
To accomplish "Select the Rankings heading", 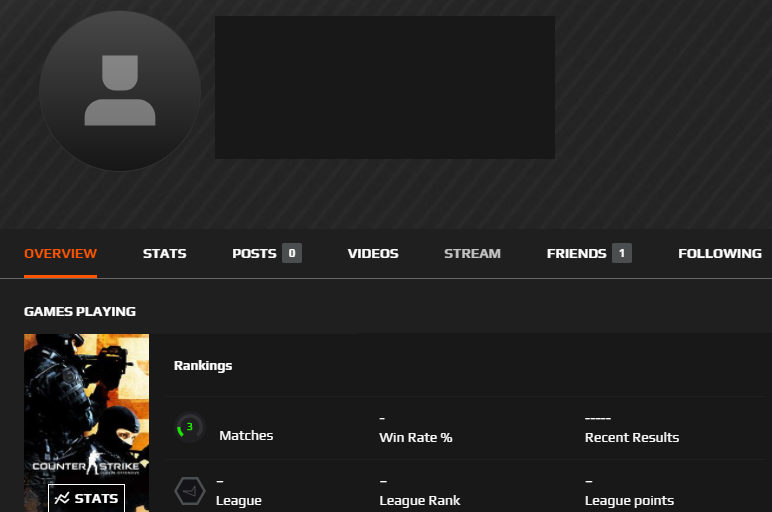I will [203, 366].
